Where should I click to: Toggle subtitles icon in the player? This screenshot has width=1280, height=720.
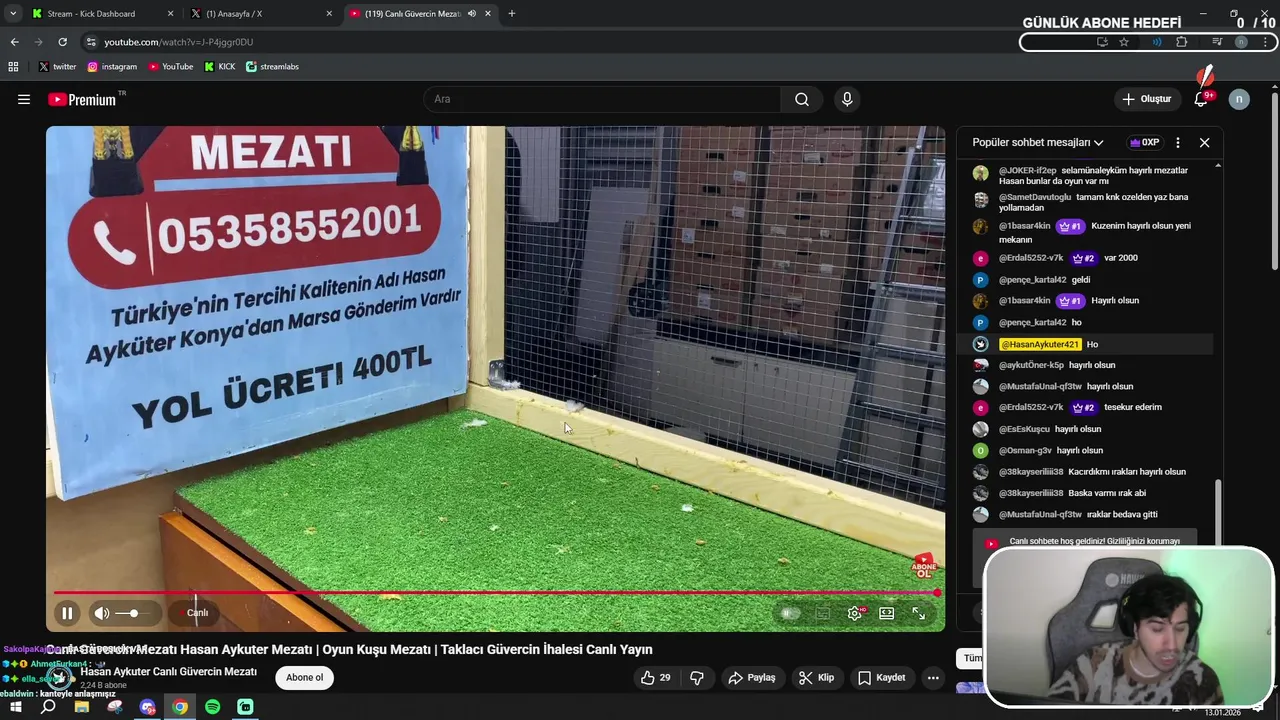(x=823, y=613)
